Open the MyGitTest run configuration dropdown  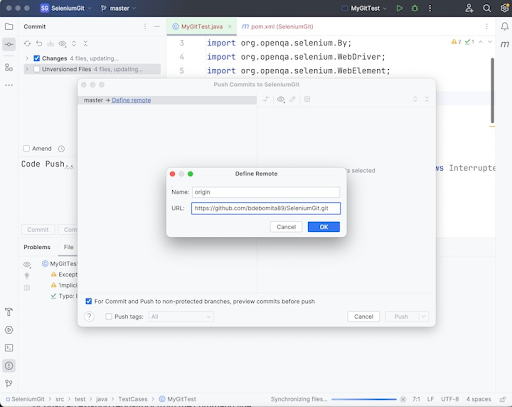tap(364, 8)
